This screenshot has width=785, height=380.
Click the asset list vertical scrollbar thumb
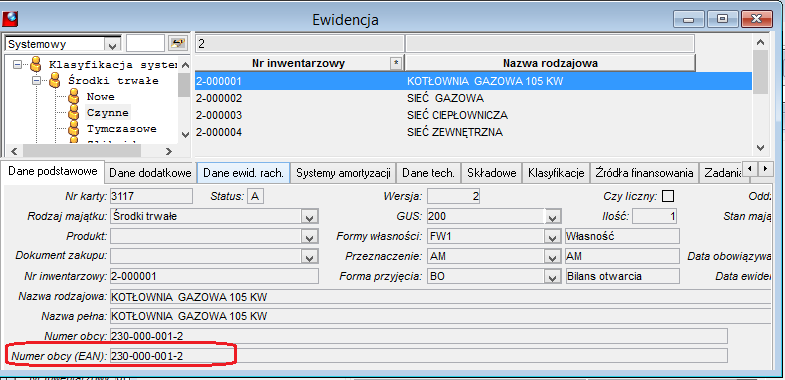760,72
